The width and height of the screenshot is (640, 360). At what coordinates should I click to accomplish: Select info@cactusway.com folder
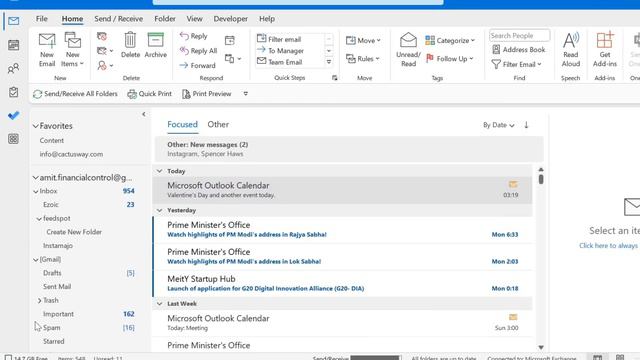[x=71, y=154]
